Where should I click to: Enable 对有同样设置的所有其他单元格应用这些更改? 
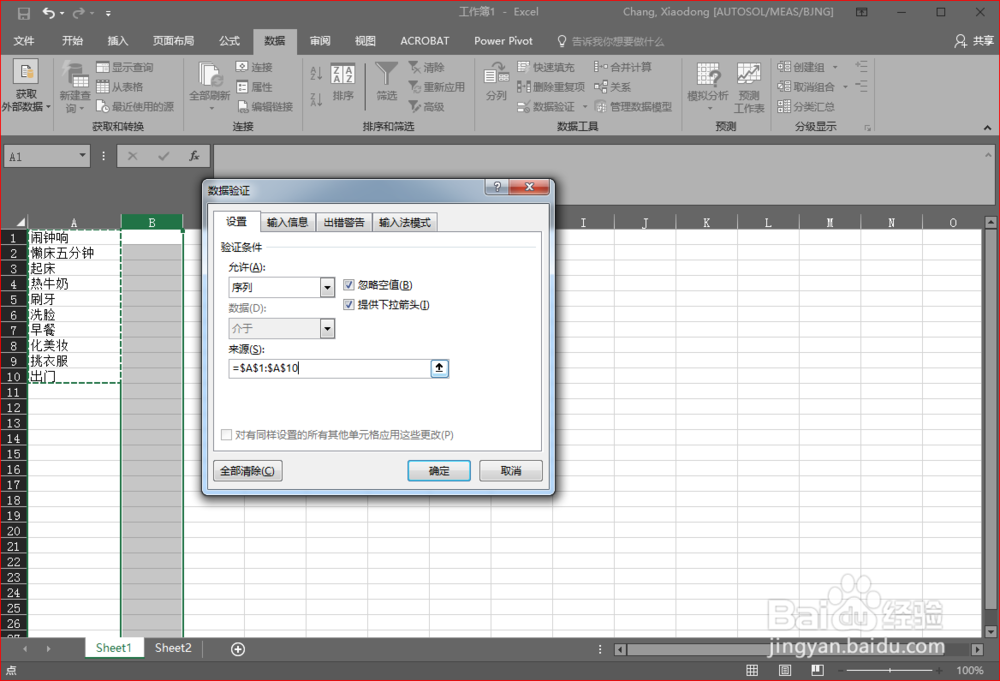pos(226,434)
